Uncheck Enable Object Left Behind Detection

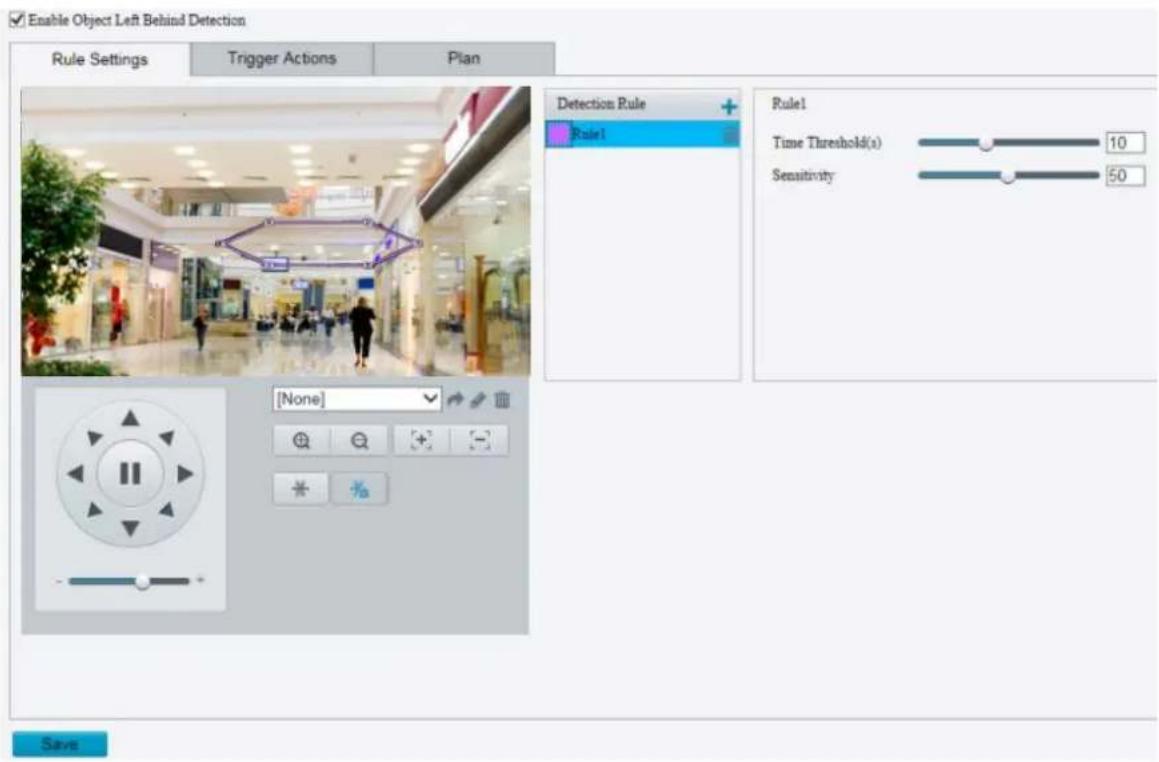[17, 20]
